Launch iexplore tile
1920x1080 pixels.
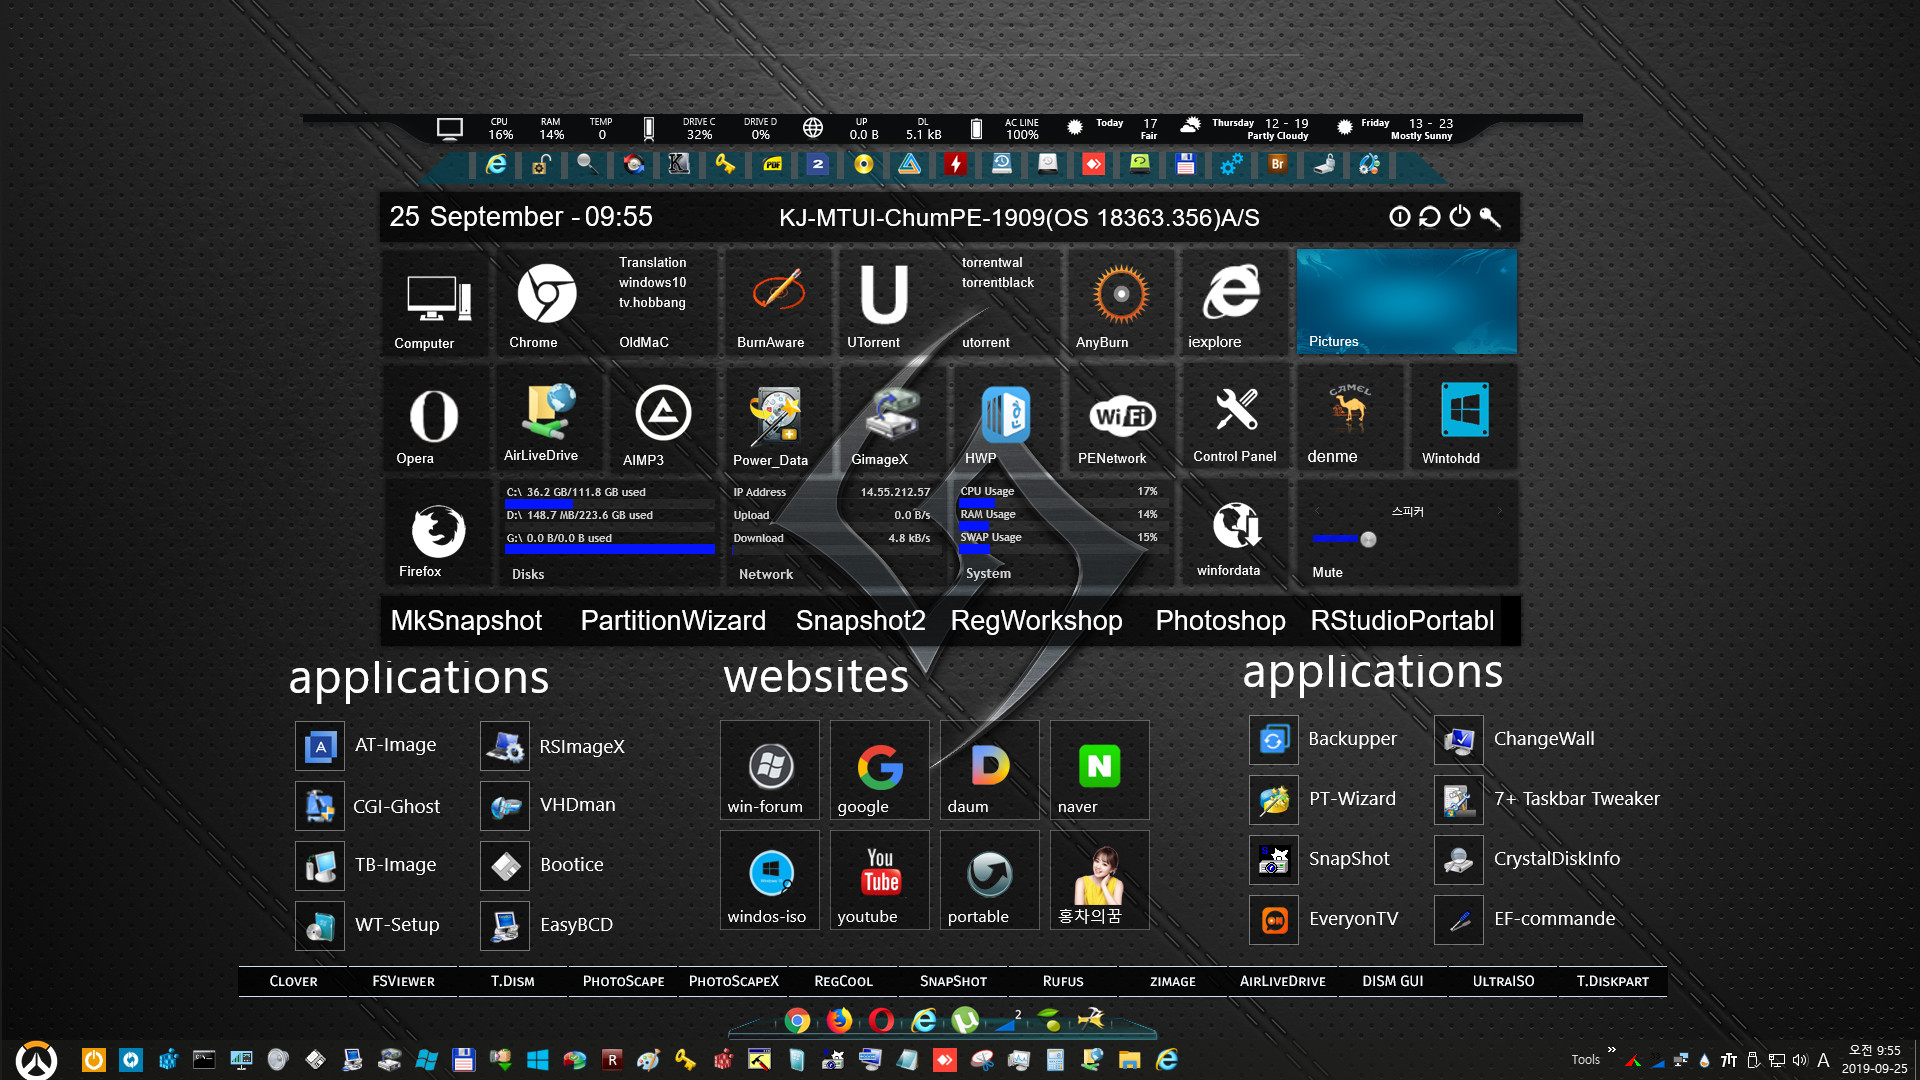[x=1232, y=303]
